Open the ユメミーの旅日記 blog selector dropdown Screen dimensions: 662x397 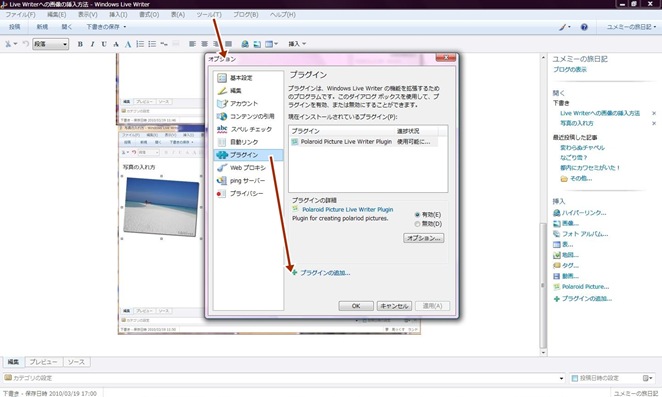tap(631, 27)
